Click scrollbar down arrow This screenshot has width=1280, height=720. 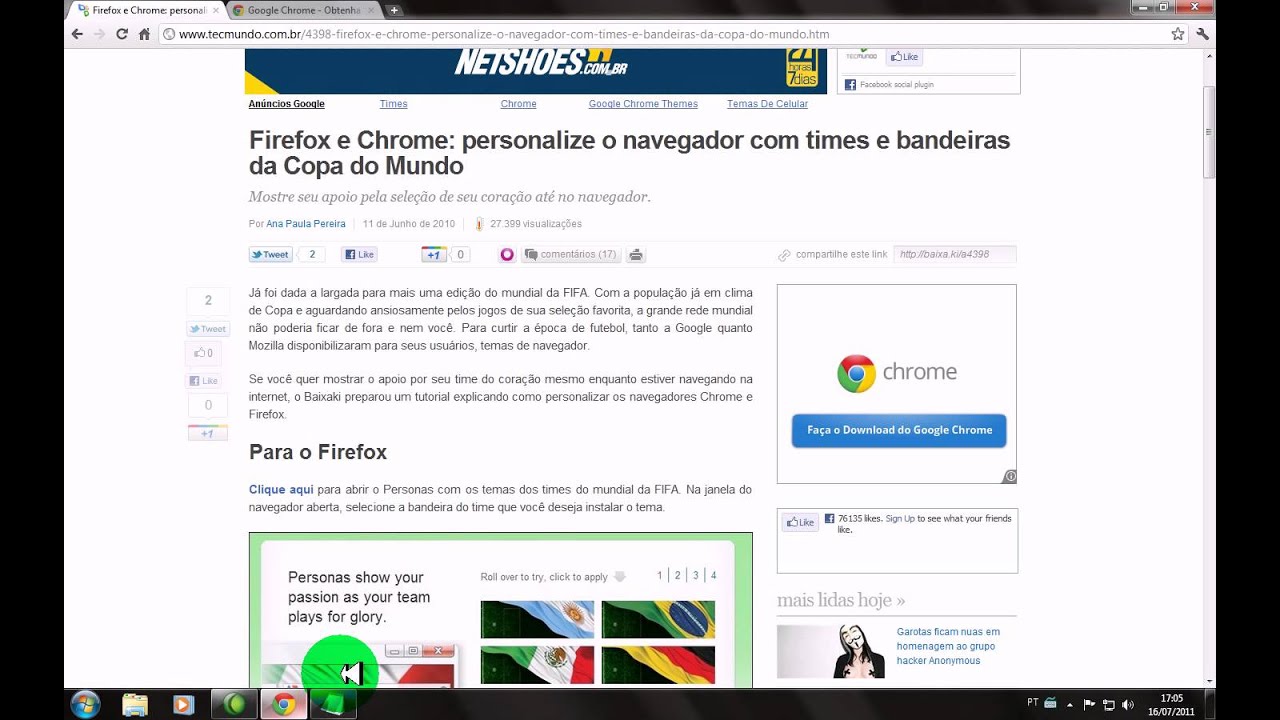click(1208, 681)
